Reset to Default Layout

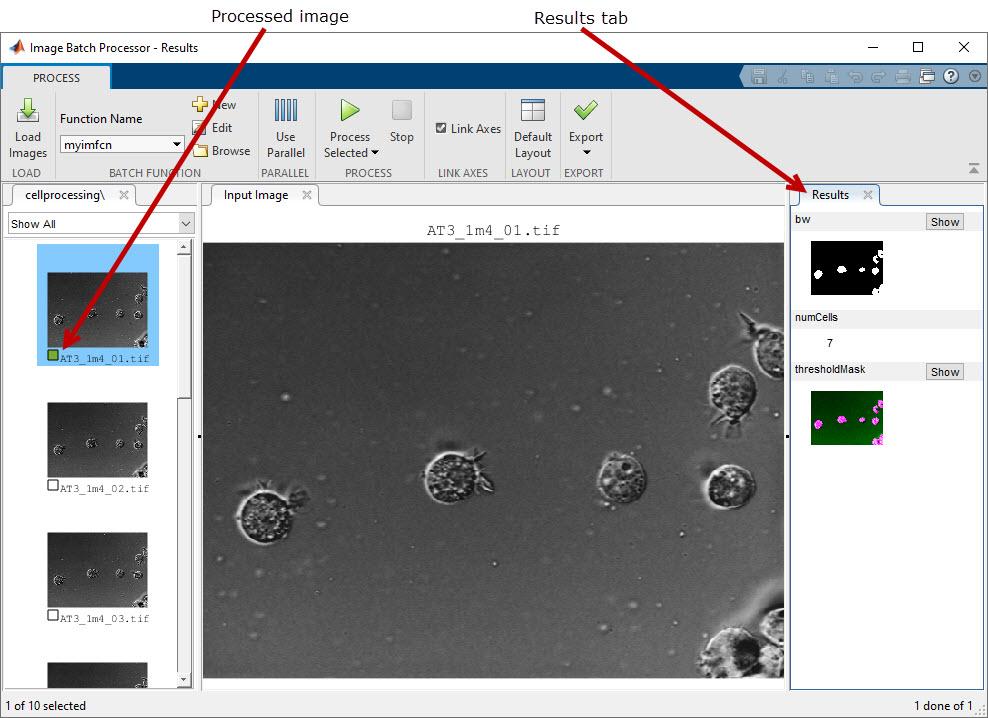[532, 129]
